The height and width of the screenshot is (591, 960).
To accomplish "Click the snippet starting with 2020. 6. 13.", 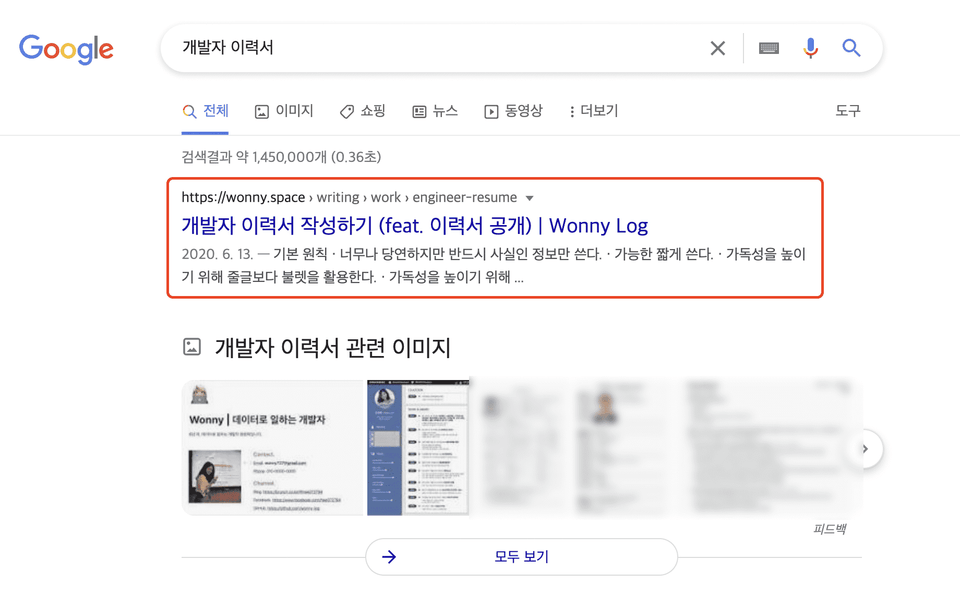I will [x=493, y=265].
